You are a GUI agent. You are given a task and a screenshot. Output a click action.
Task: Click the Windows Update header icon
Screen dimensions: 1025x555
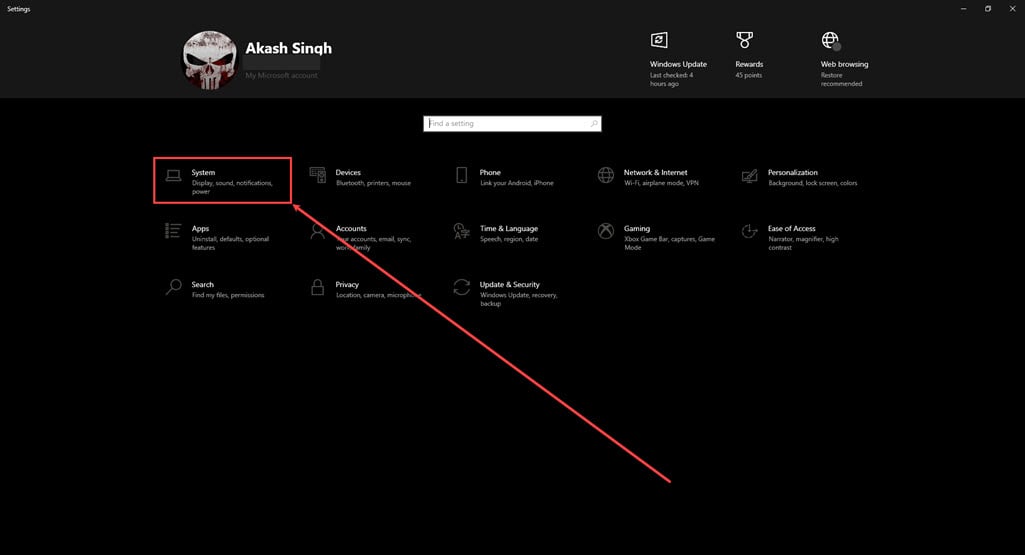tap(659, 40)
